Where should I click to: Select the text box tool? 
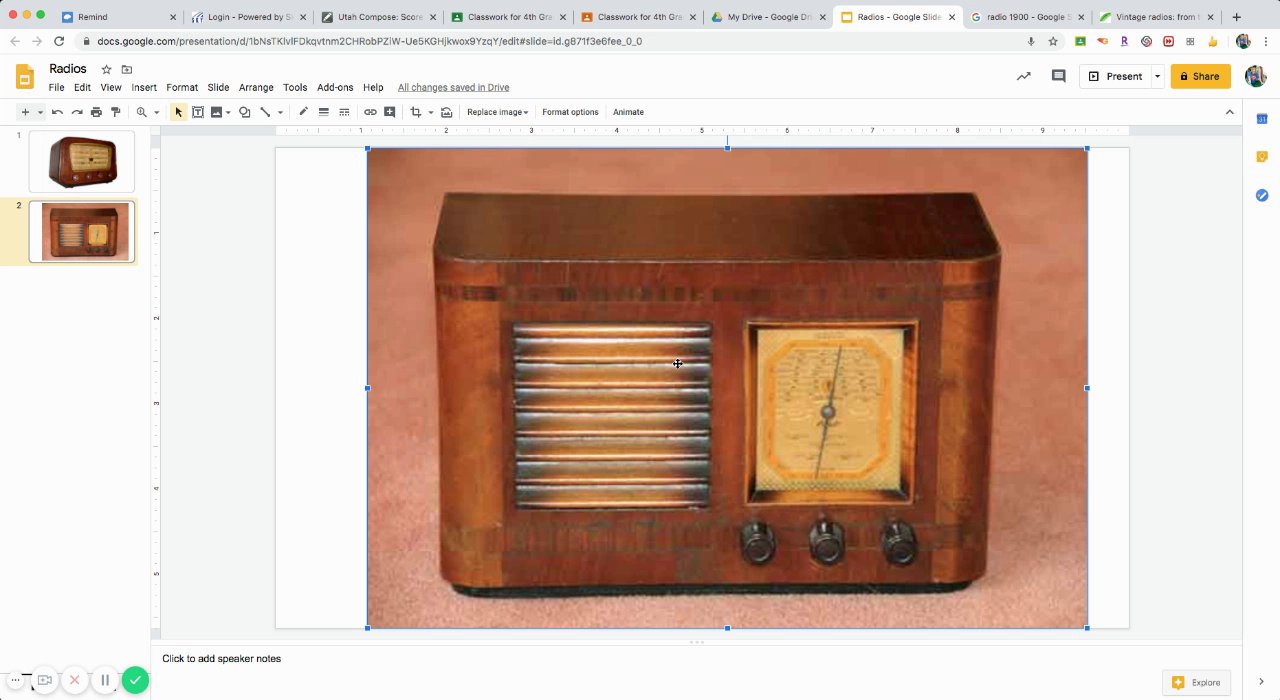[x=198, y=112]
